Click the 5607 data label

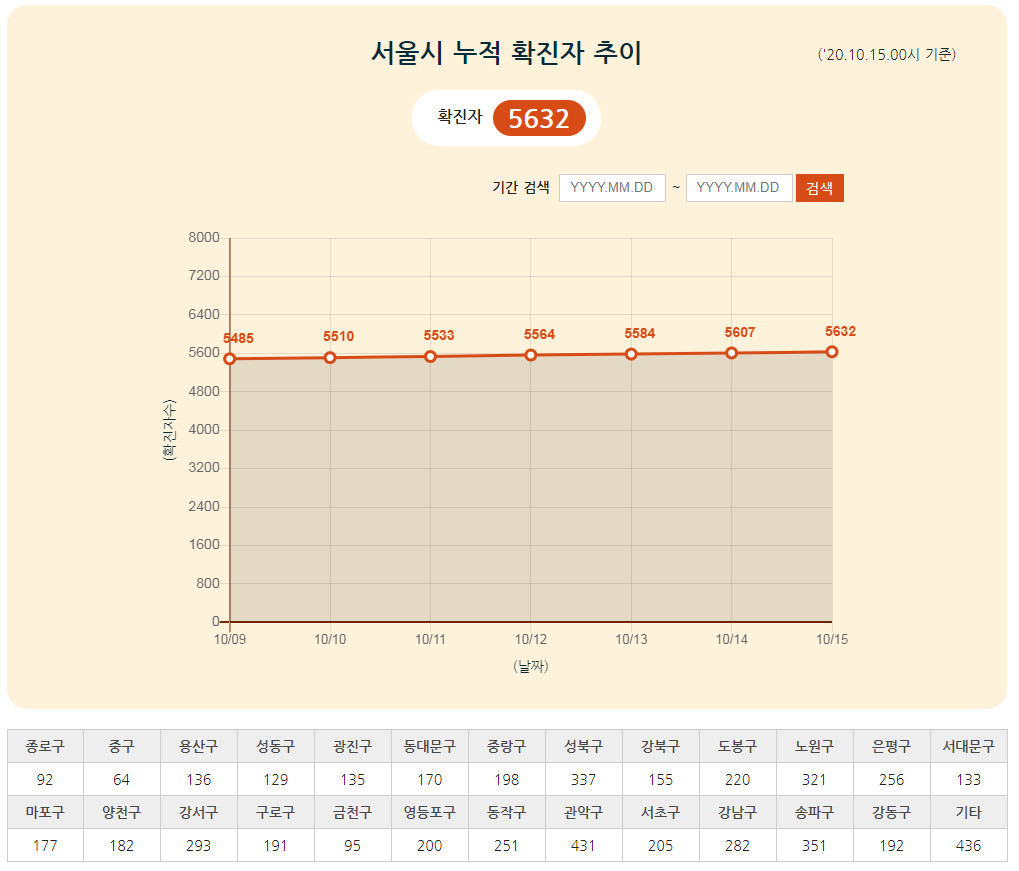[x=740, y=332]
